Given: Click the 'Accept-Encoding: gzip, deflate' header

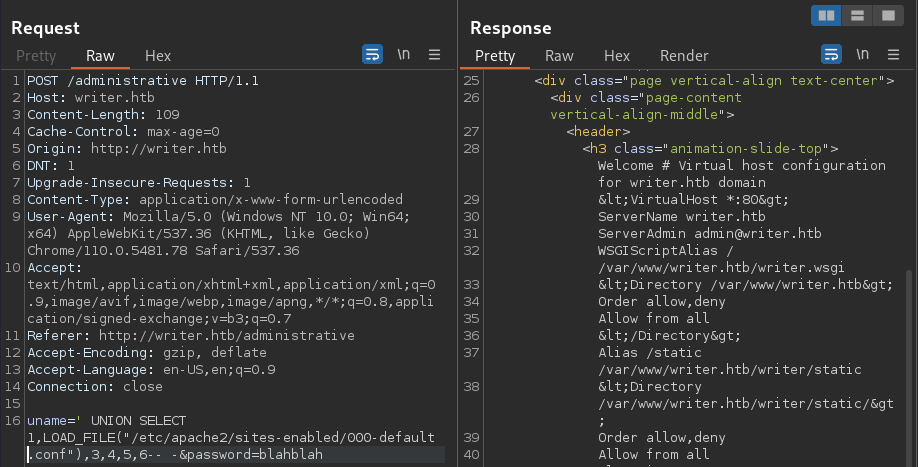Looking at the screenshot, I should 146,352.
